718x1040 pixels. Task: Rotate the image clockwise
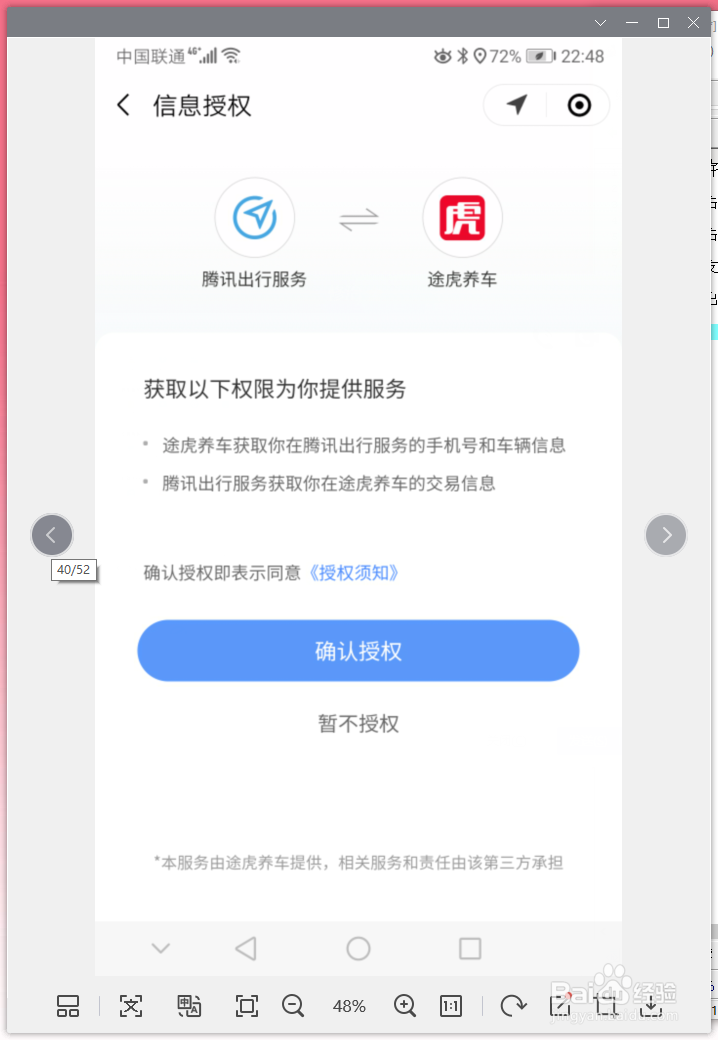click(x=513, y=1006)
